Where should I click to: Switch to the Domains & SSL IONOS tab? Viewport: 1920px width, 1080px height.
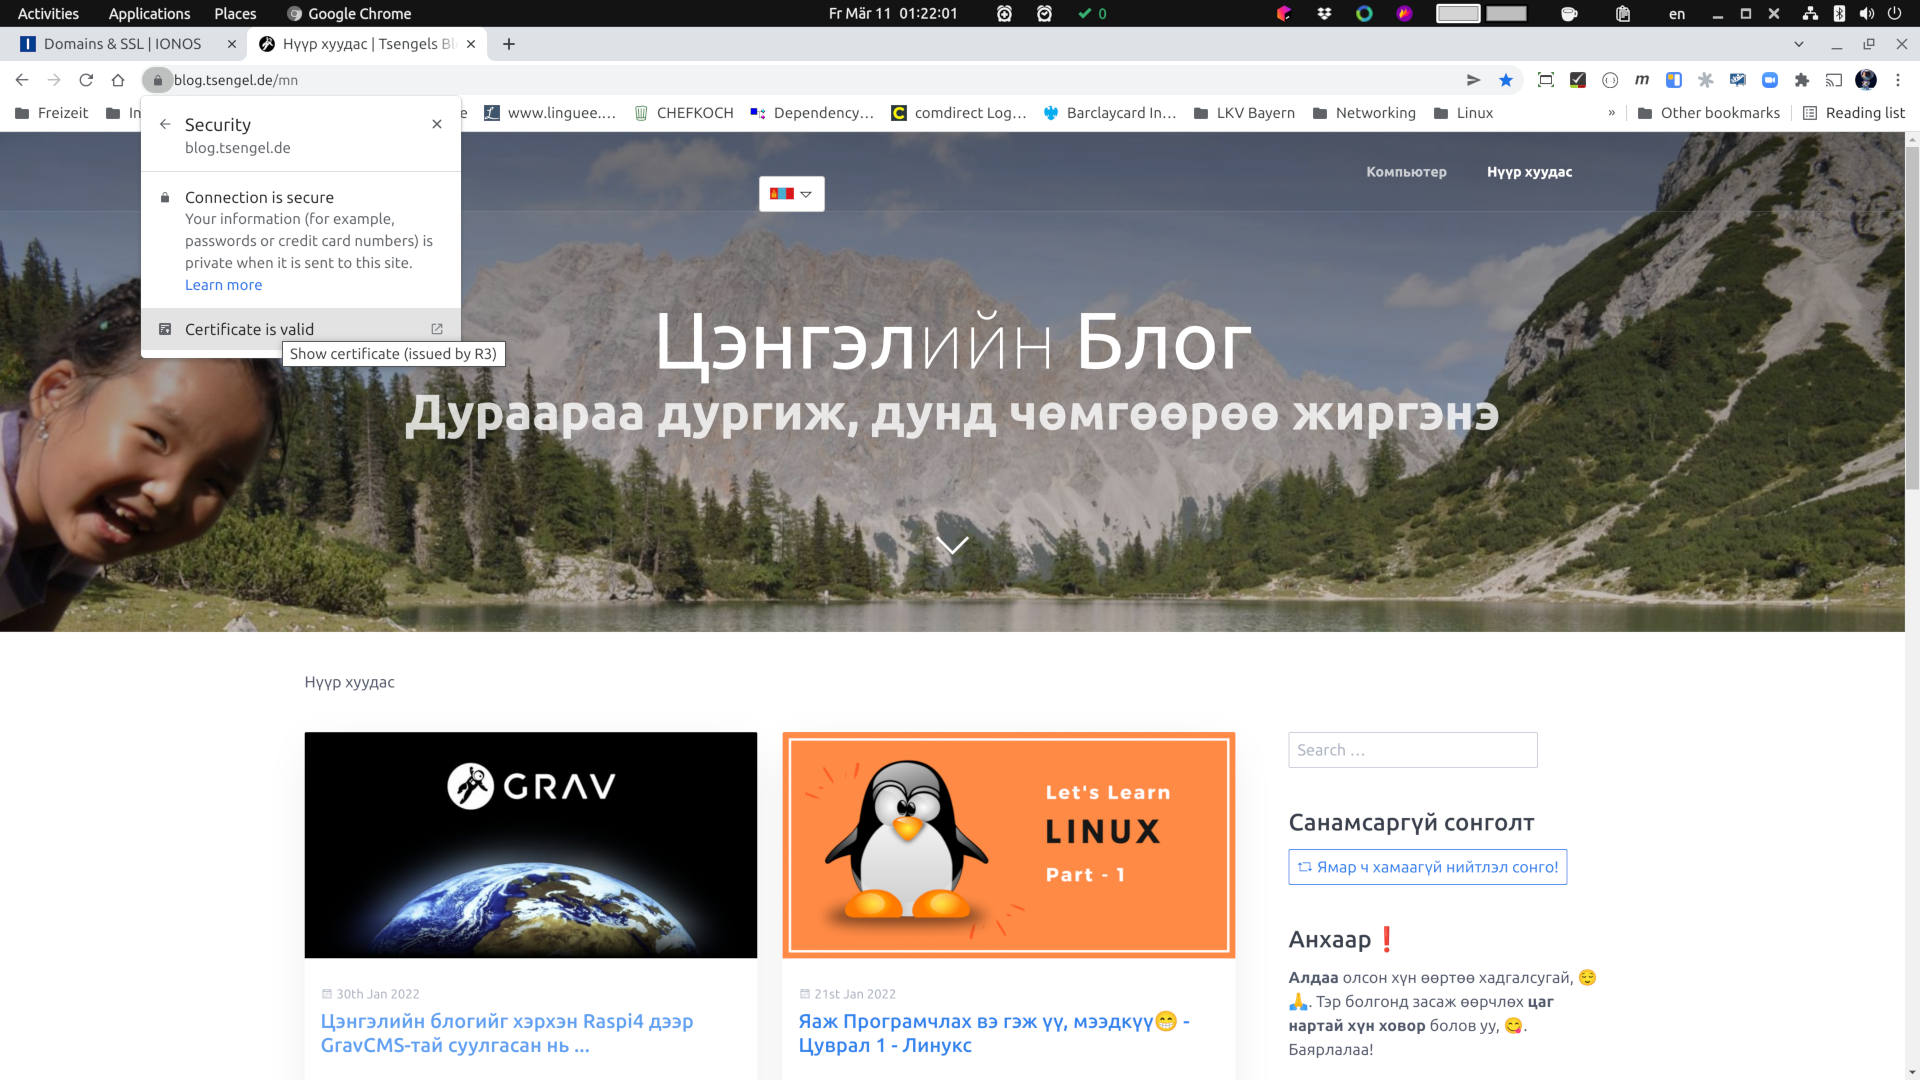[122, 44]
